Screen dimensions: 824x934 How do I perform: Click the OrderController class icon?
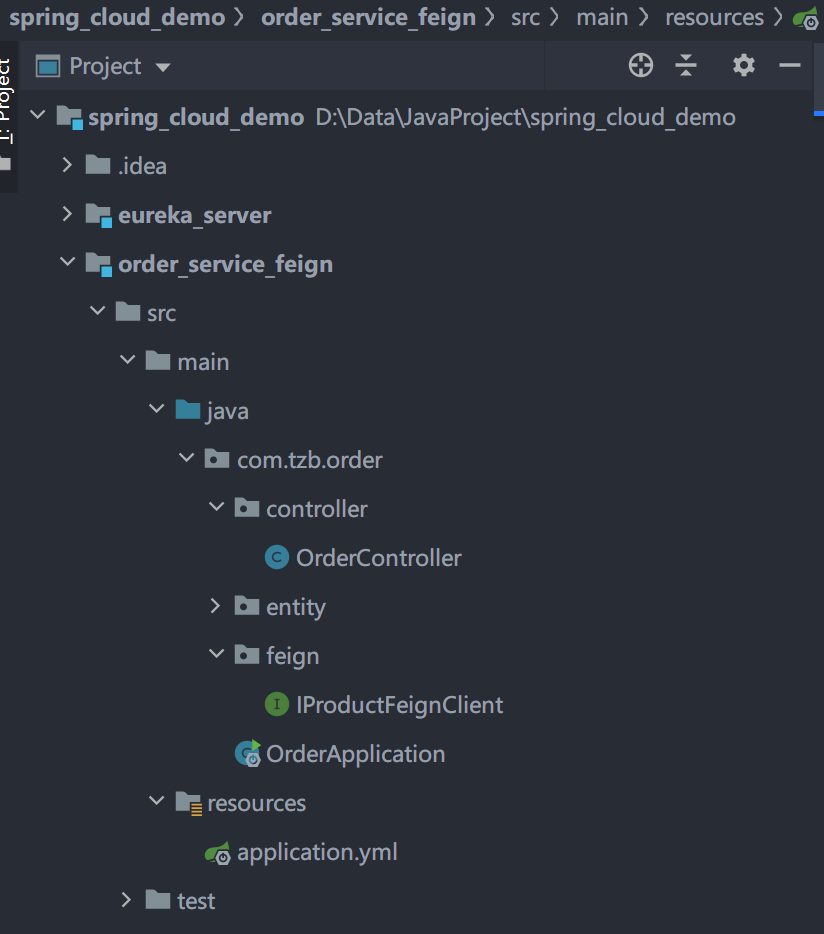(276, 558)
